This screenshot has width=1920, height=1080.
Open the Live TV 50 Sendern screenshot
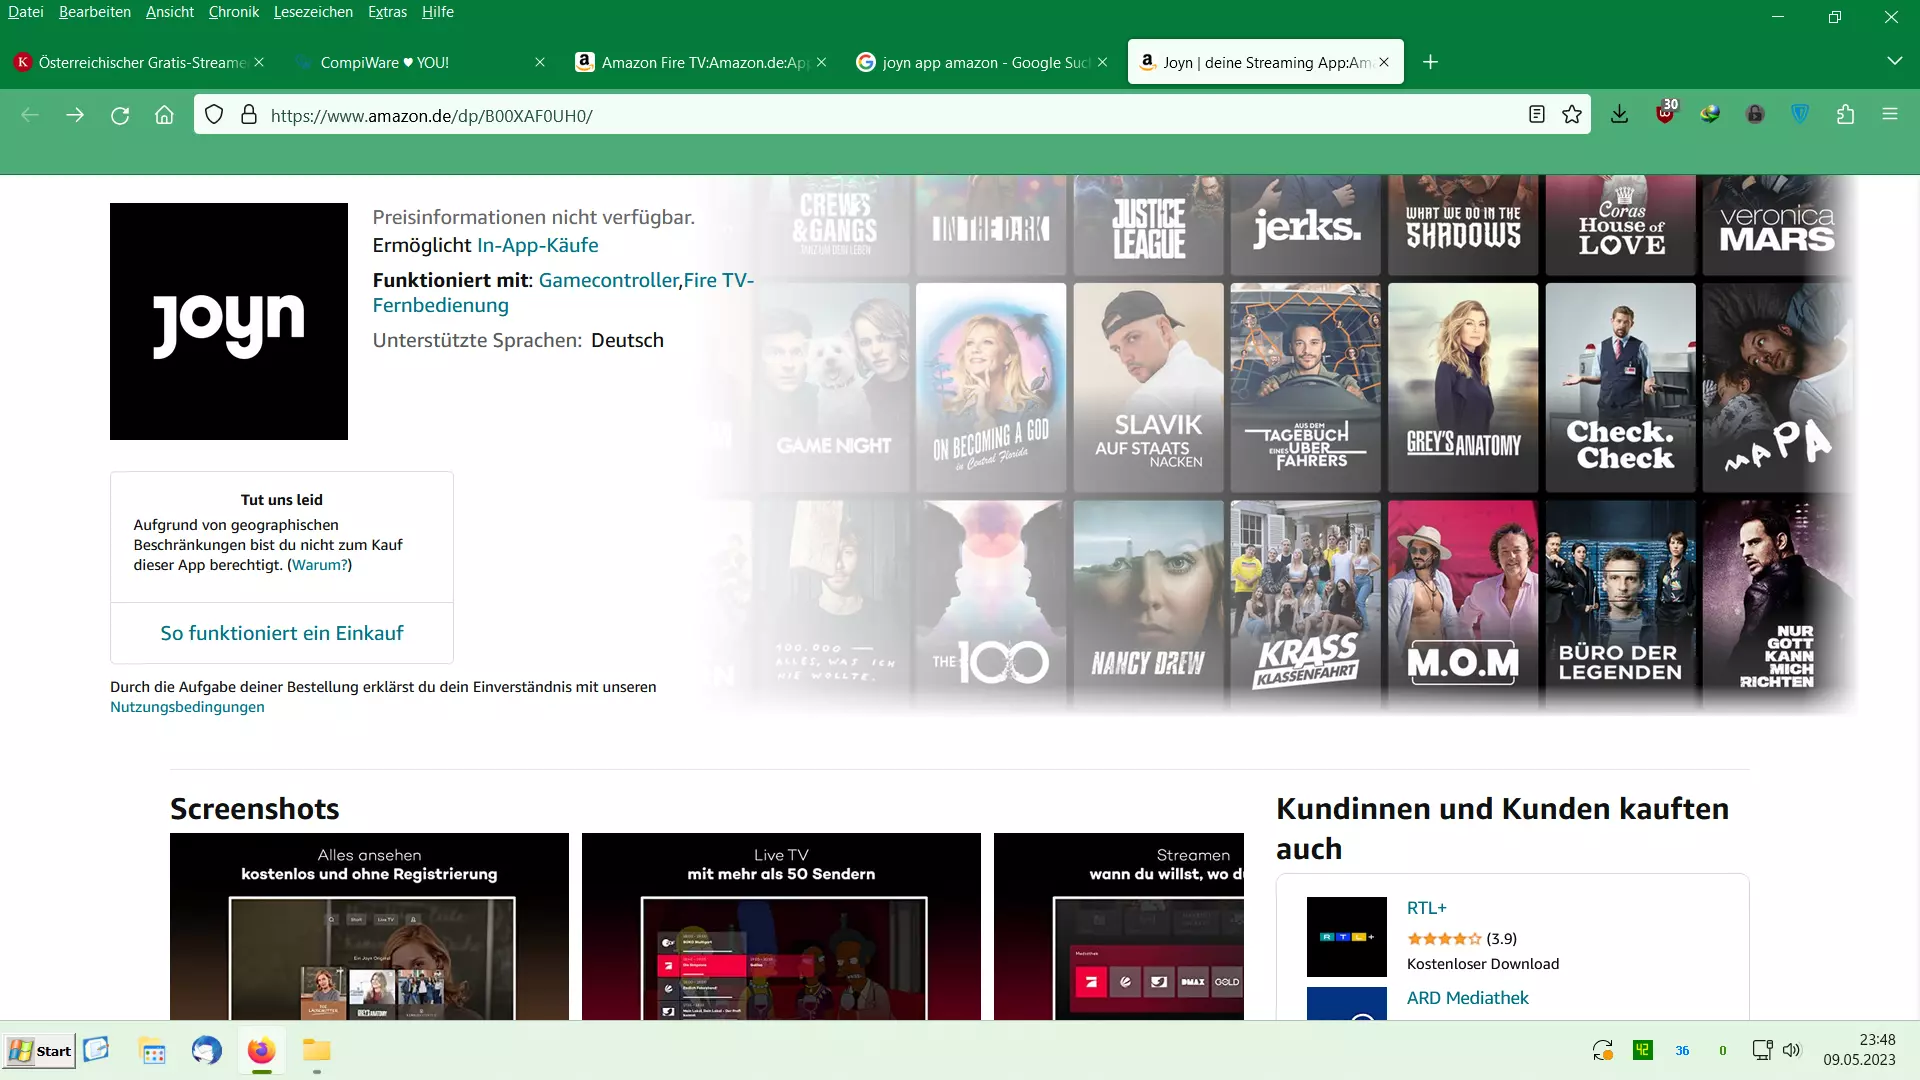781,926
